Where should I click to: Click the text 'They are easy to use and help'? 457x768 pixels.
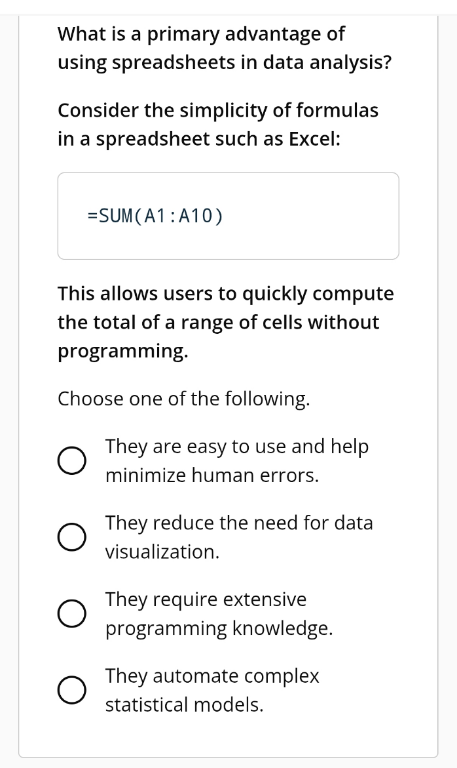click(237, 447)
